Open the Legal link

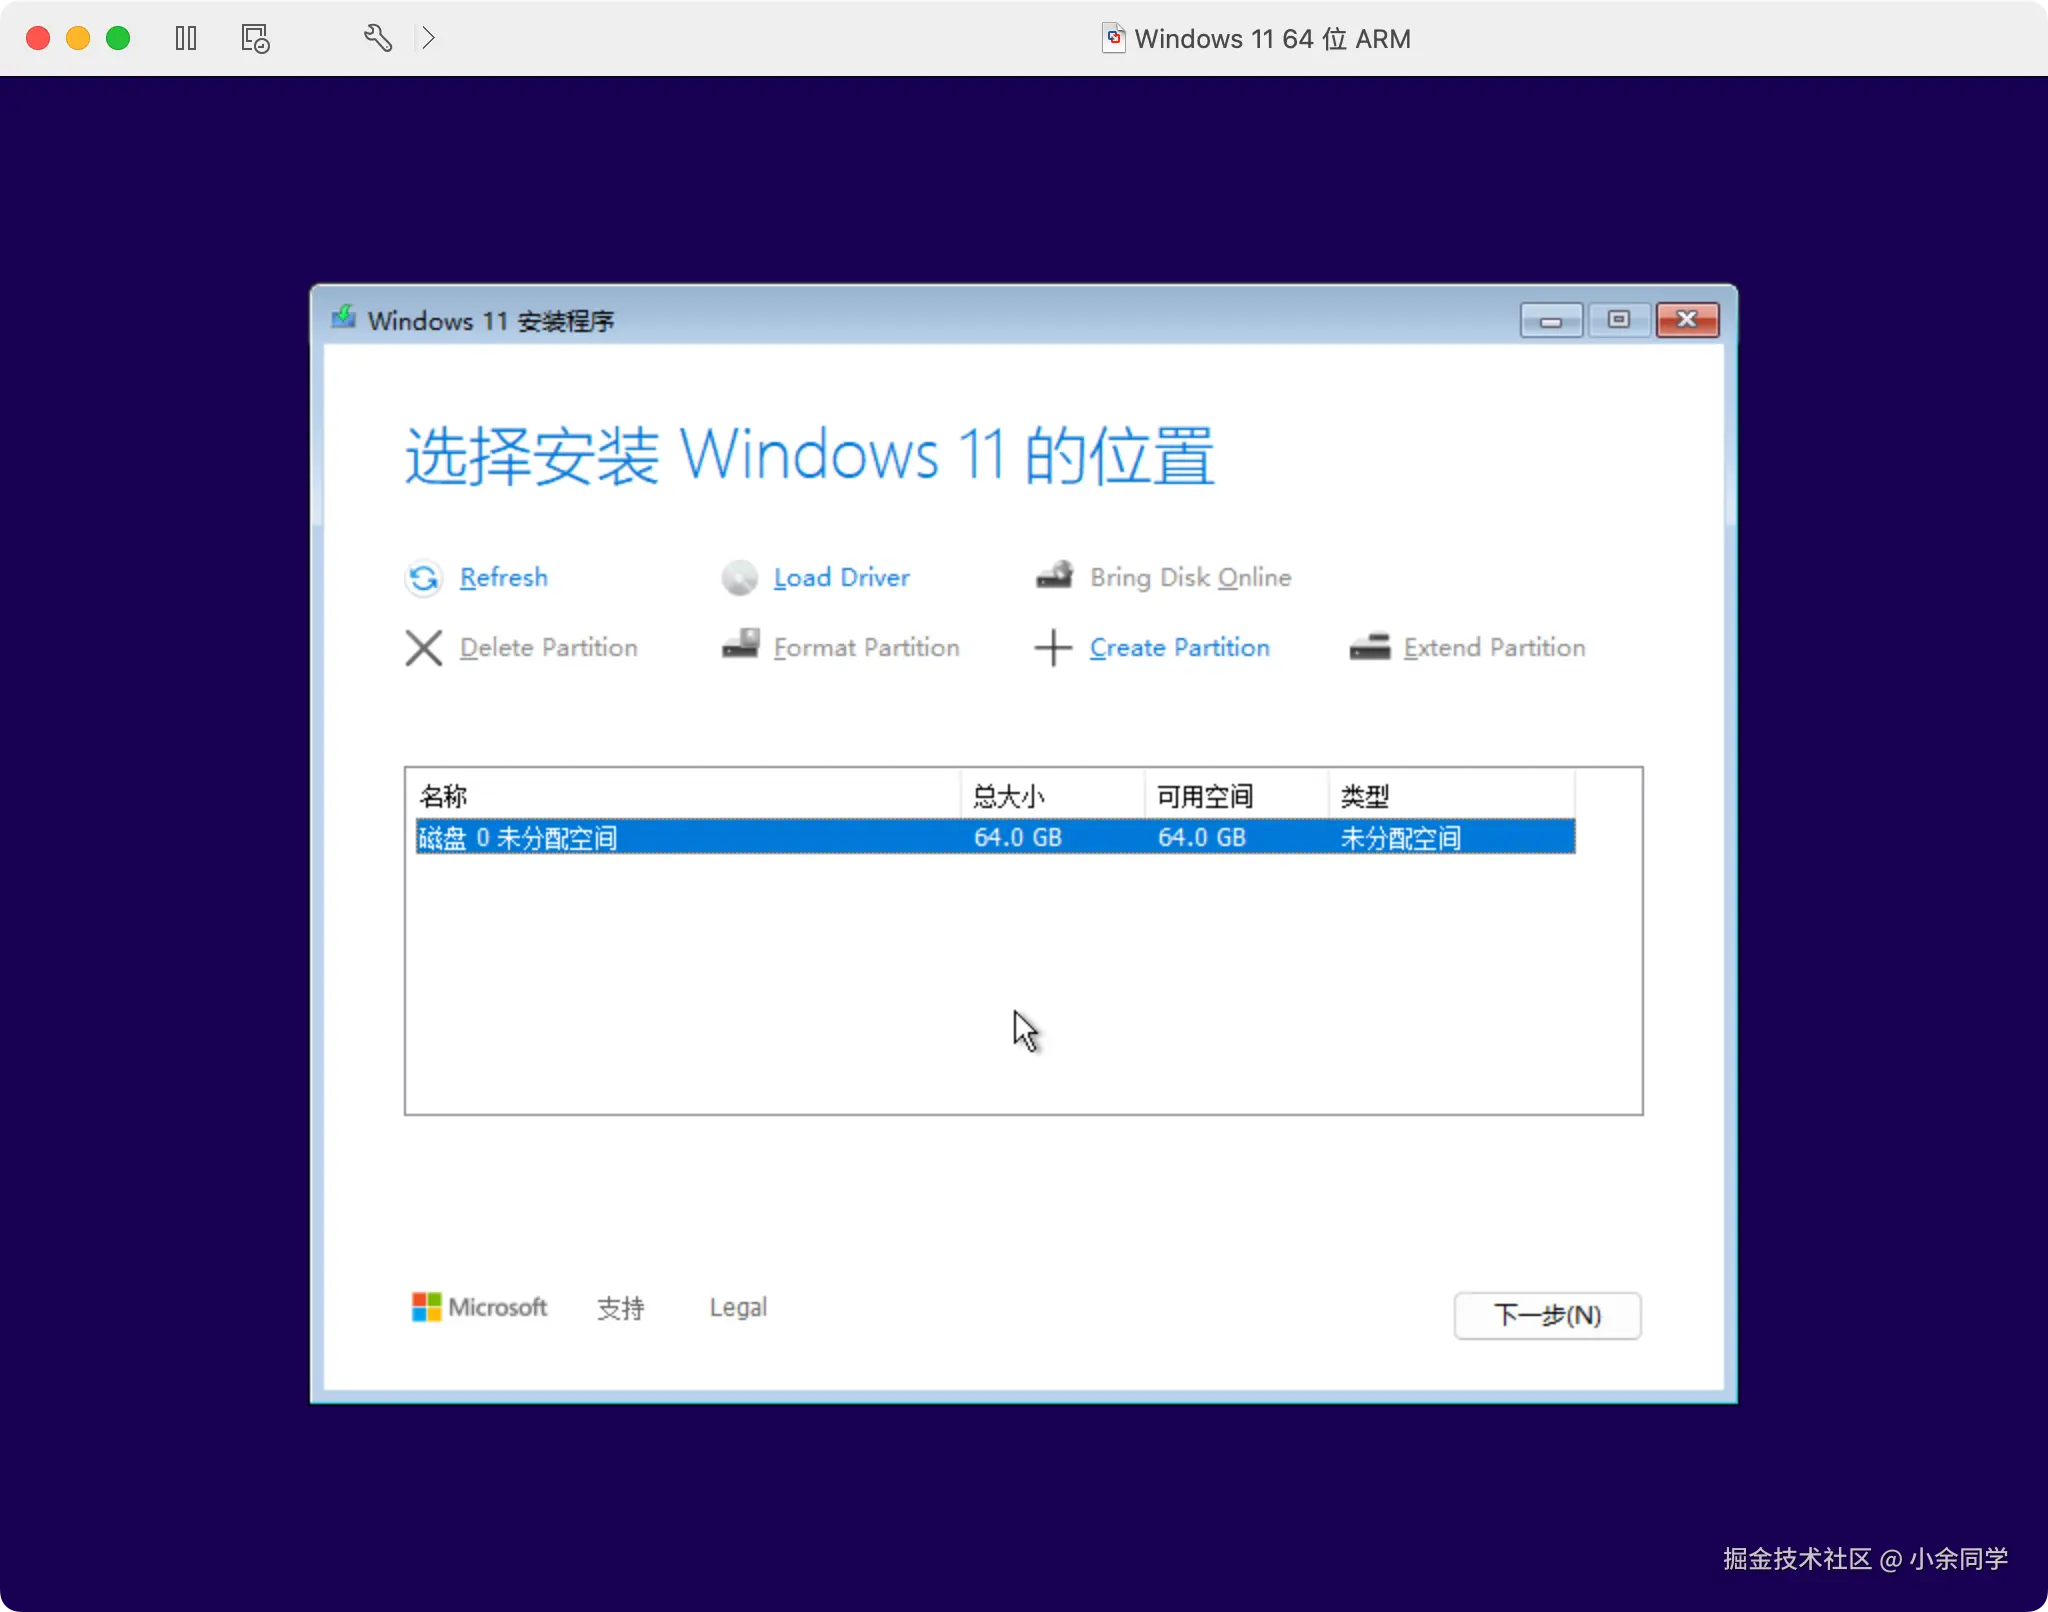738,1308
